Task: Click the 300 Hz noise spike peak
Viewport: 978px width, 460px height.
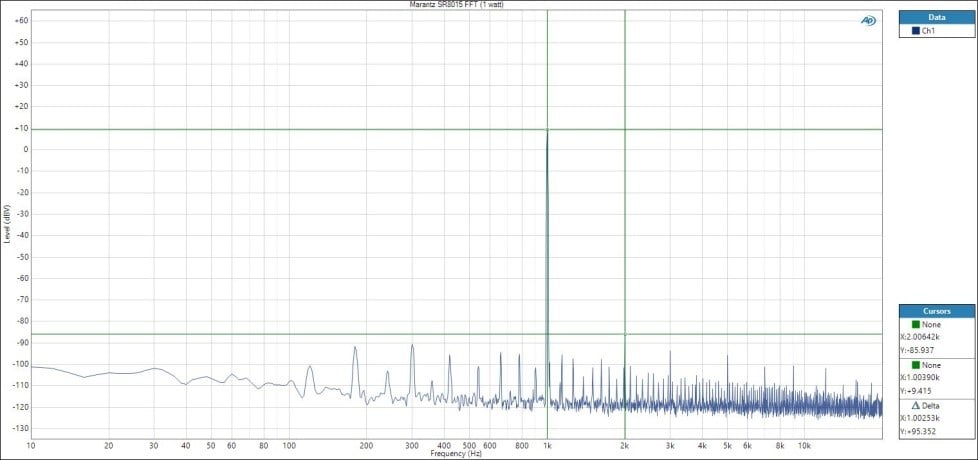Action: (x=412, y=346)
